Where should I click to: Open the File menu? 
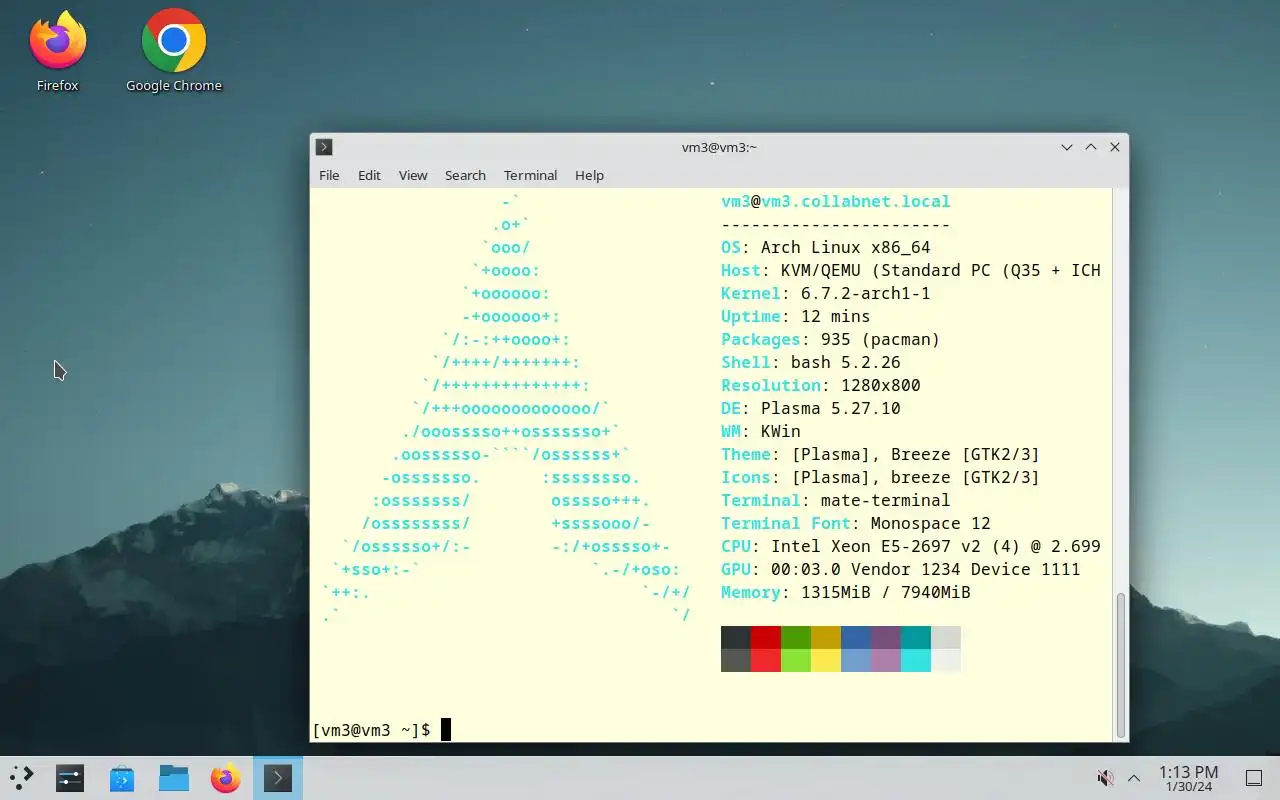click(x=329, y=175)
